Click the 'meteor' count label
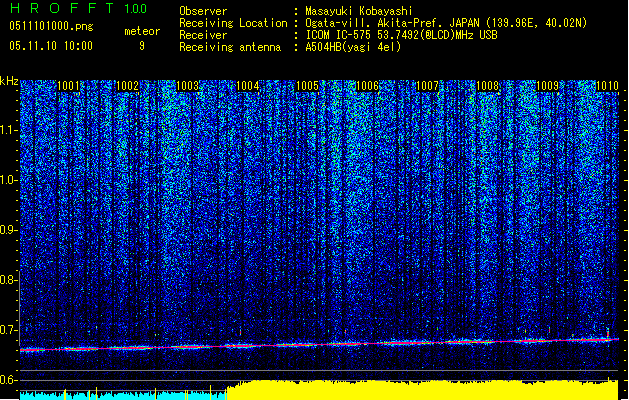Image resolution: width=629 pixels, height=400 pixels. pos(142,31)
